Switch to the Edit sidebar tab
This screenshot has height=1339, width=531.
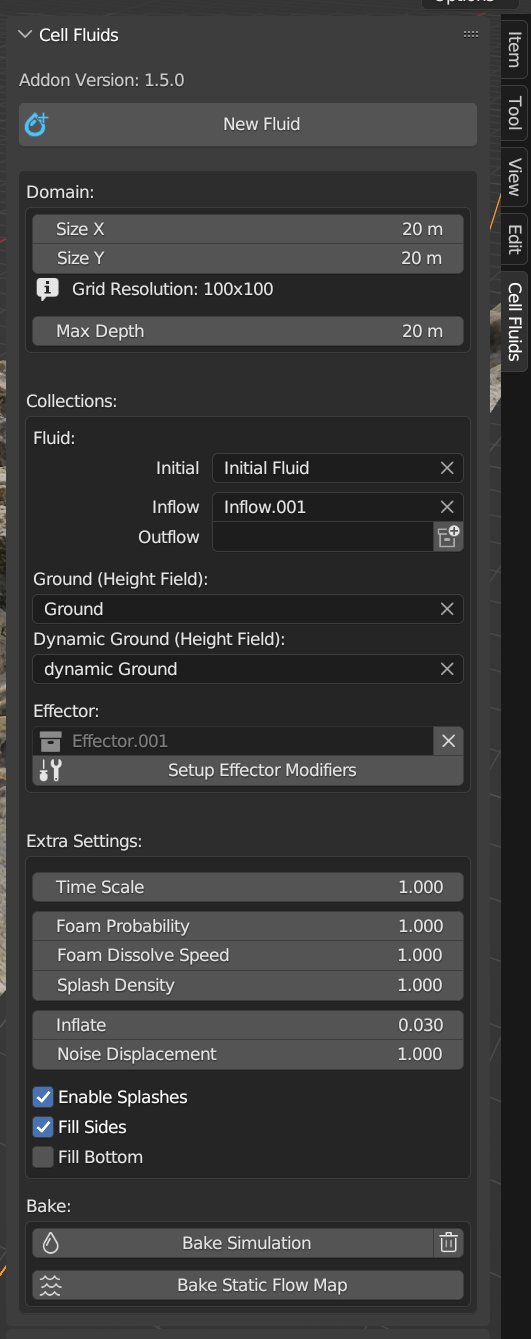point(514,239)
